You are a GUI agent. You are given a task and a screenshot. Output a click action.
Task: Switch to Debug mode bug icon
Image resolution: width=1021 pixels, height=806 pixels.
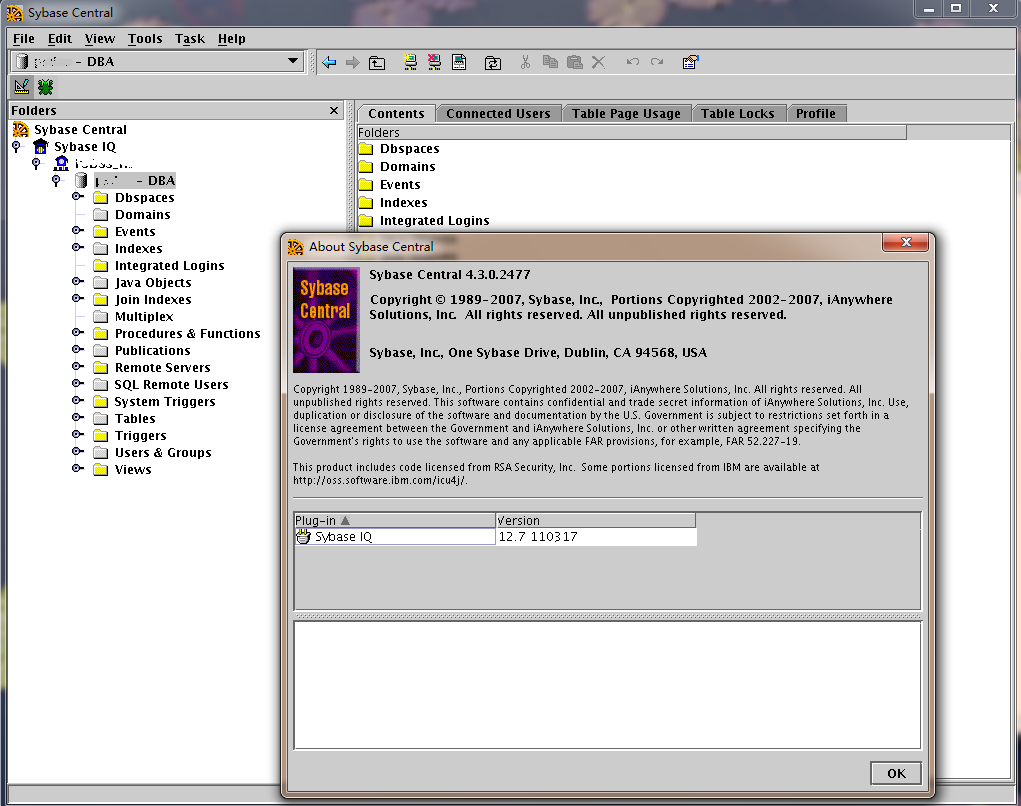[x=46, y=86]
